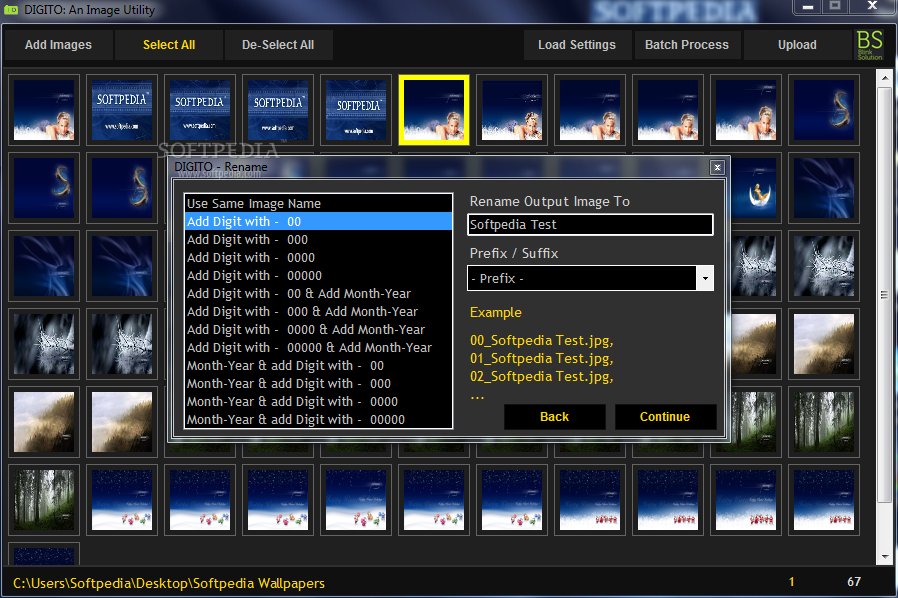Minimize the DIGITO window
The width and height of the screenshot is (898, 598).
[x=808, y=7]
